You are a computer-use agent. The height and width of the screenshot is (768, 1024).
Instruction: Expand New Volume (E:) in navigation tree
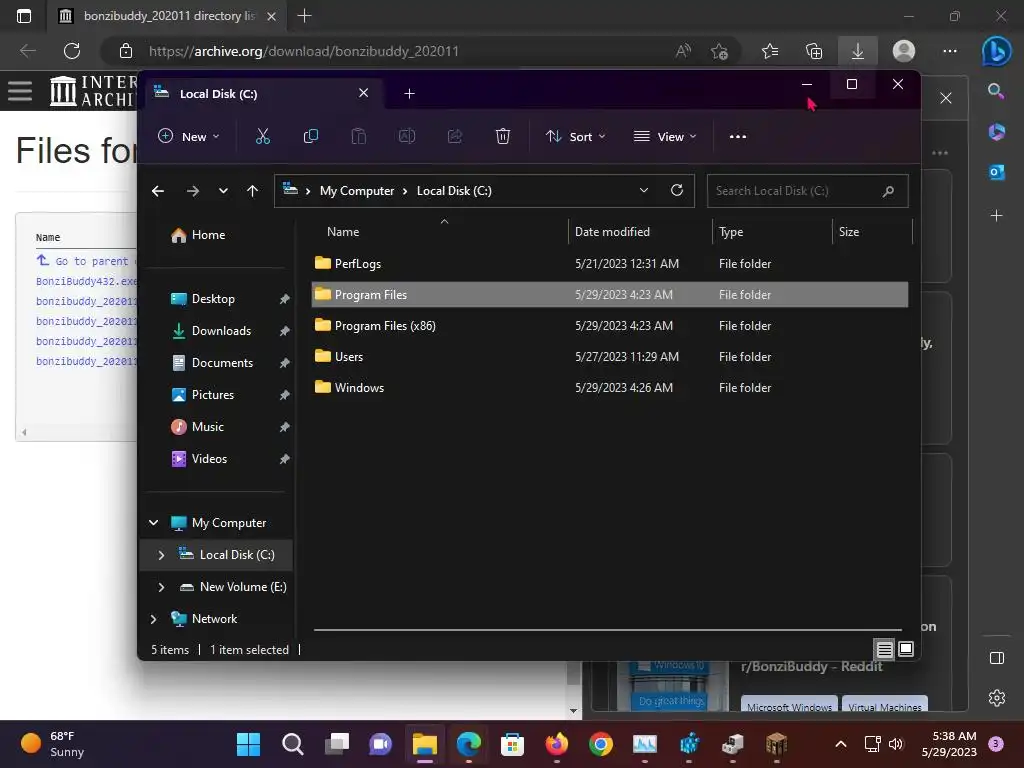tap(161, 586)
